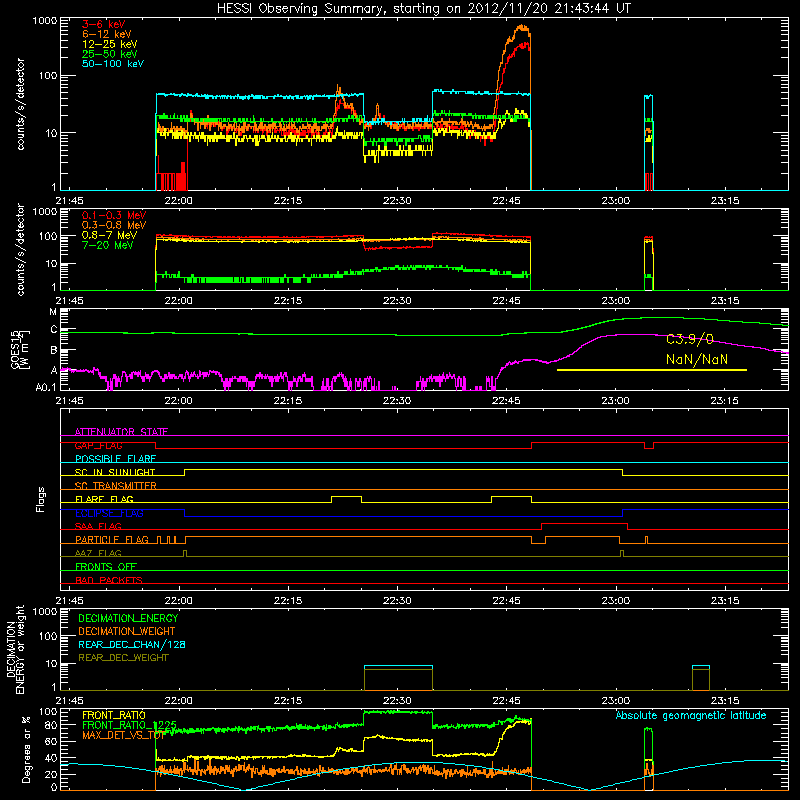The image size is (800, 800).
Task: Click the raised SAA_FLAG interval
Action: [584, 526]
